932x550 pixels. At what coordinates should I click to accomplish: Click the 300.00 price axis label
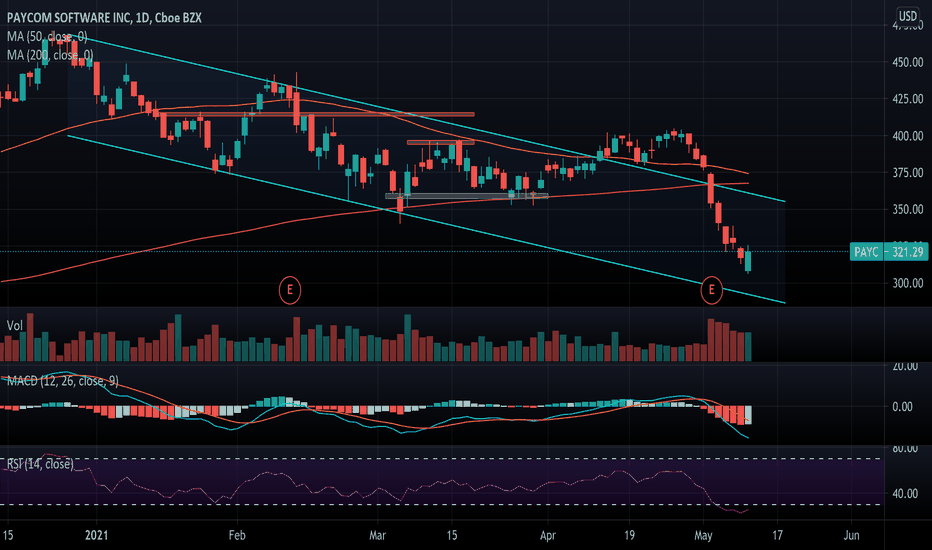coord(908,284)
